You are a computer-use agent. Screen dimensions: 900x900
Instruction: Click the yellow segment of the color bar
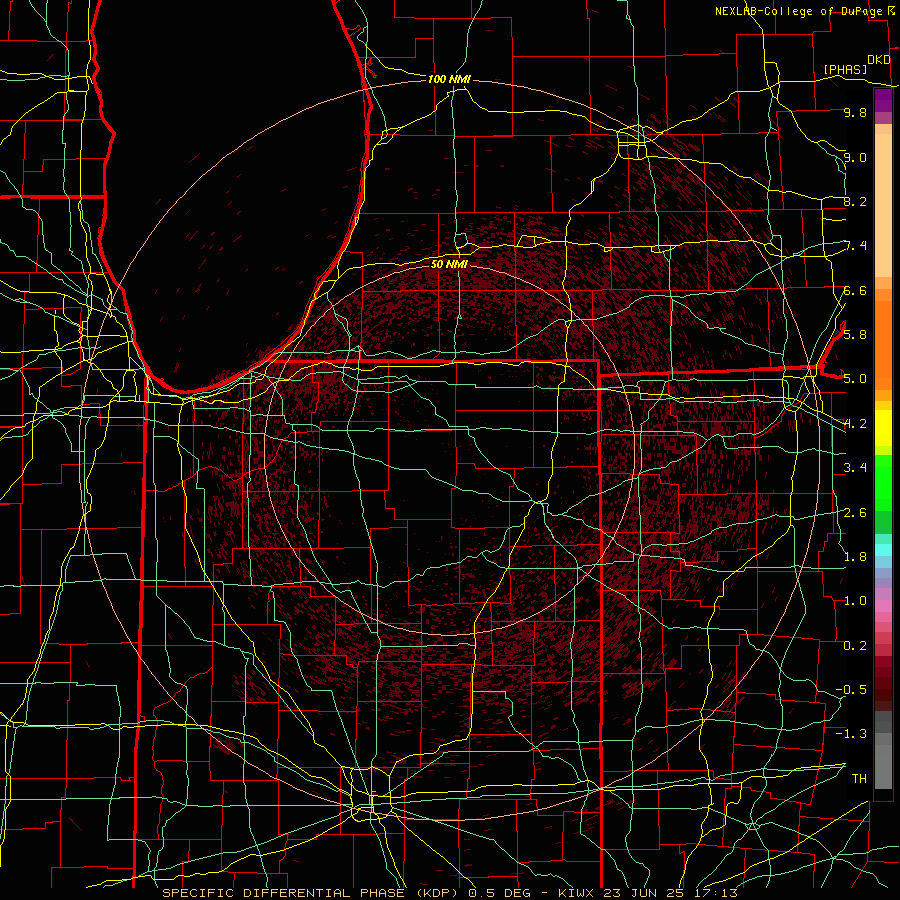[x=883, y=428]
